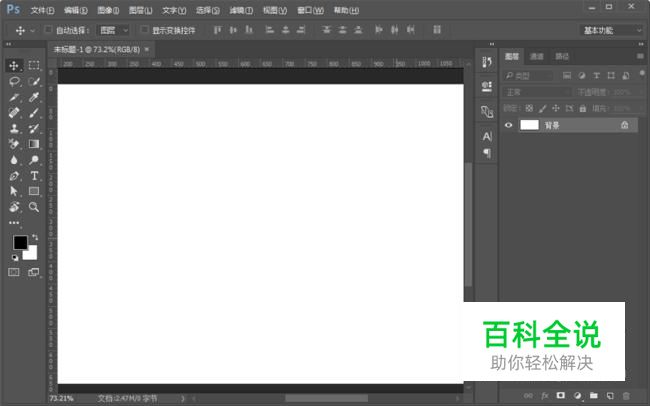Open the 图层 auto-select target dropdown
650x406 pixels.
[113, 30]
